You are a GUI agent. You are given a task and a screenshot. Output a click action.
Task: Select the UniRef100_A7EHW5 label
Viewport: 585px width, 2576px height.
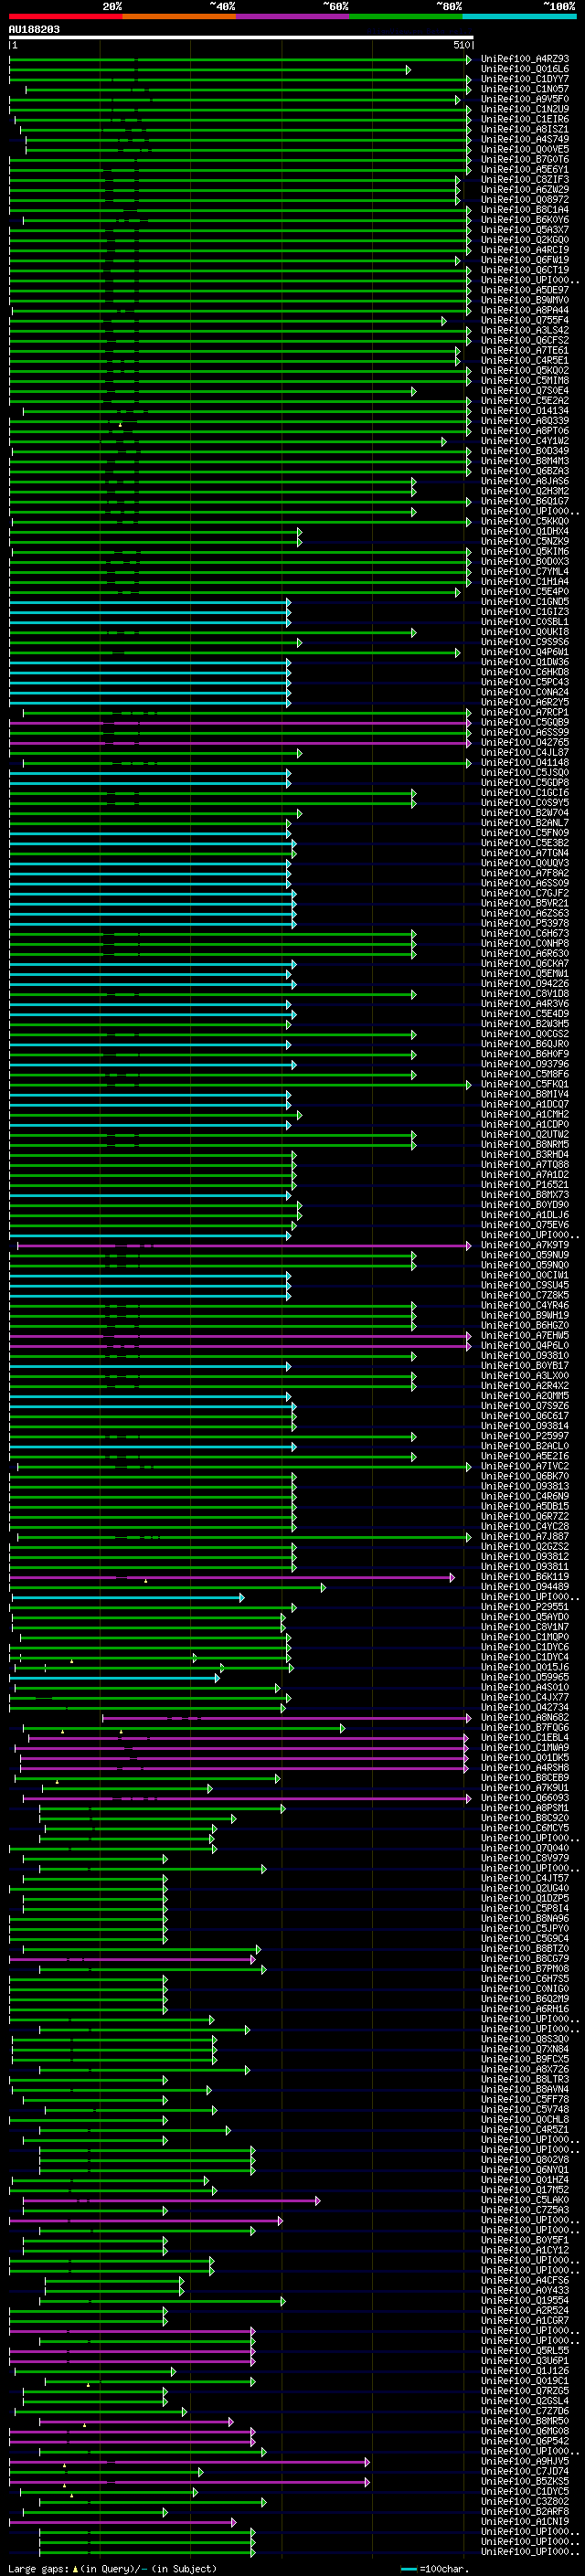tap(525, 1336)
